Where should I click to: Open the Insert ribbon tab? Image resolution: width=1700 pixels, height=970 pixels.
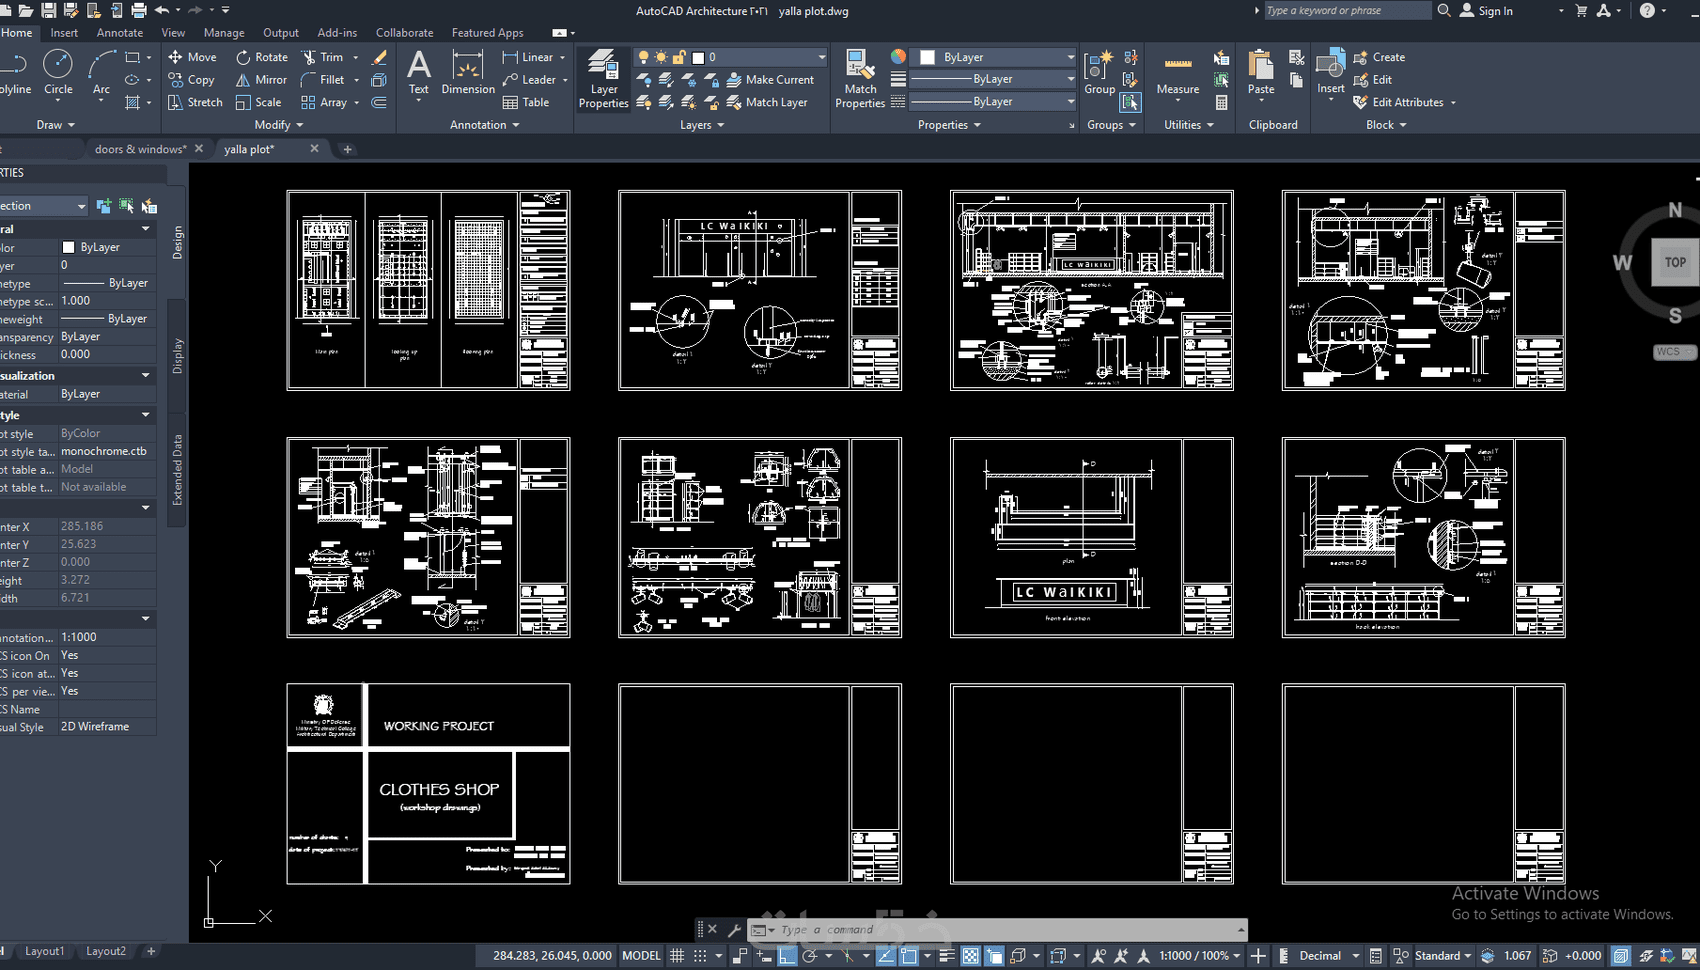click(x=64, y=33)
